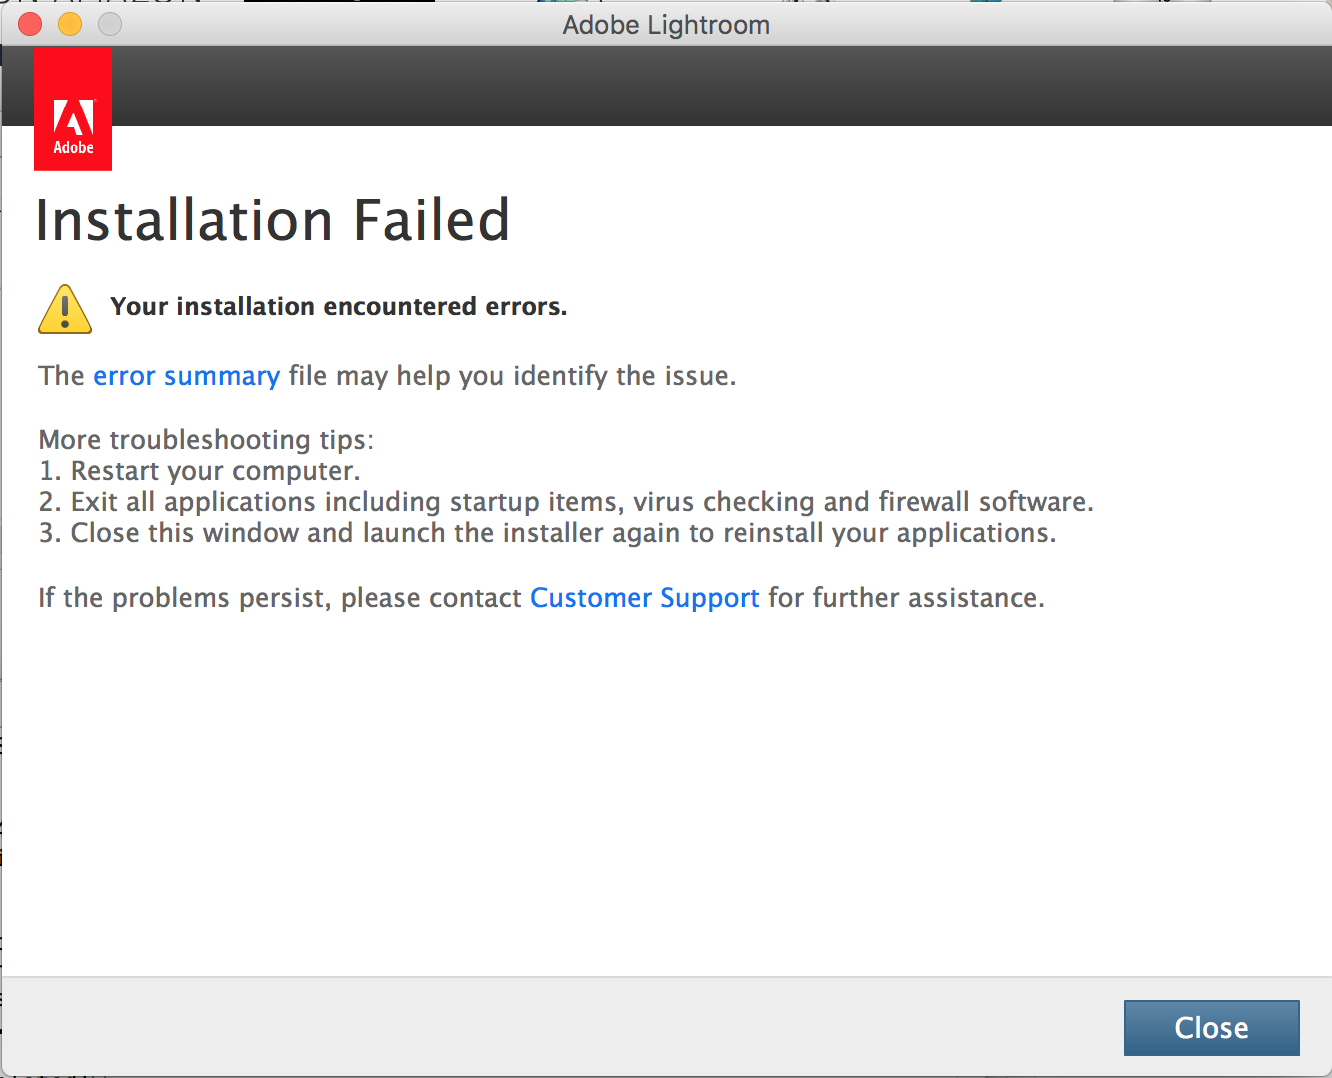Click '1. Restart your computer.' tip
The width and height of the screenshot is (1332, 1078).
click(199, 471)
